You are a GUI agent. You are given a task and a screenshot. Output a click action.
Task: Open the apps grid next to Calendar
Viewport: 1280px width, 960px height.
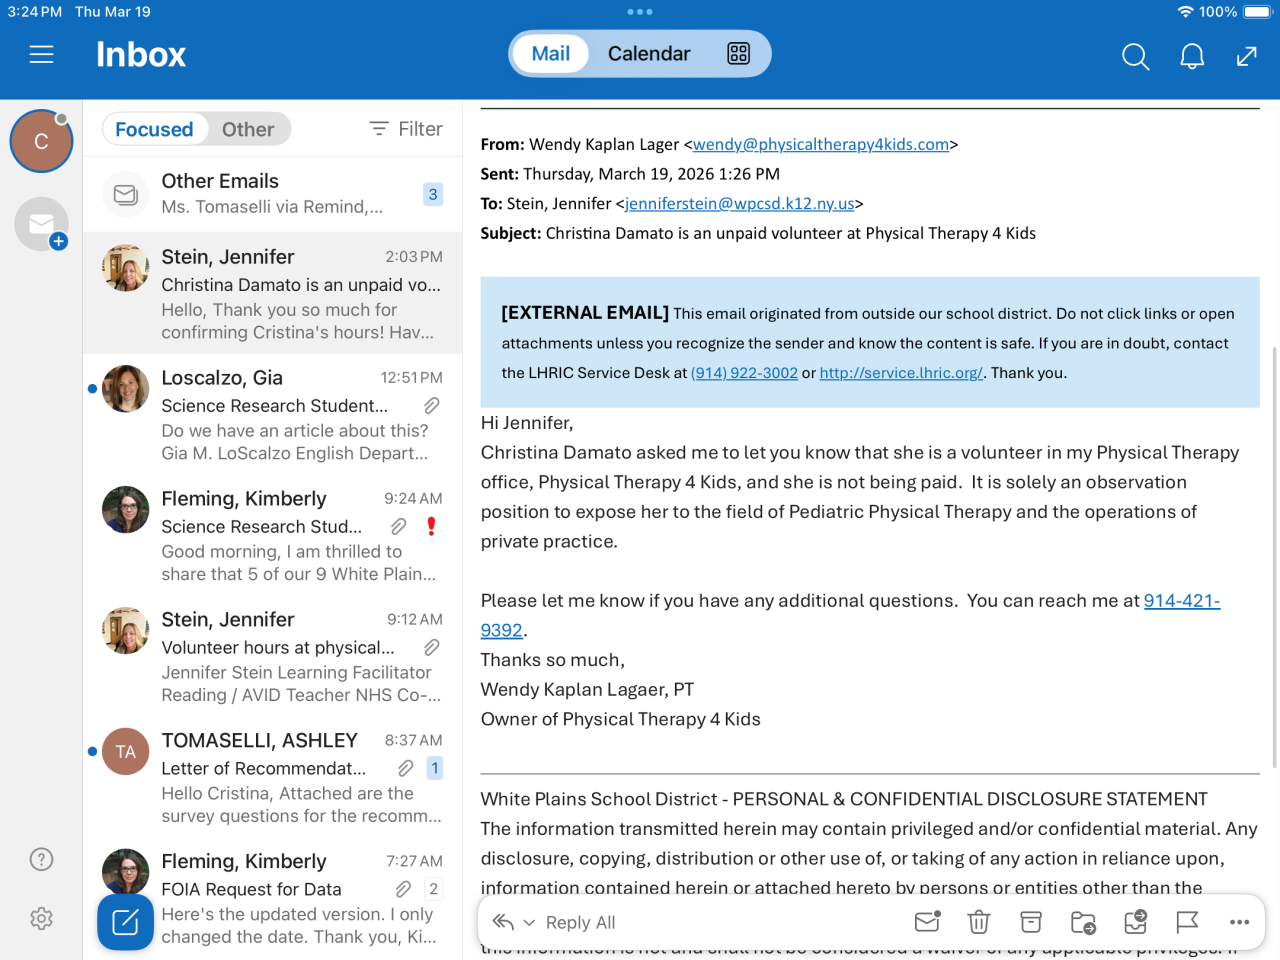click(x=738, y=53)
